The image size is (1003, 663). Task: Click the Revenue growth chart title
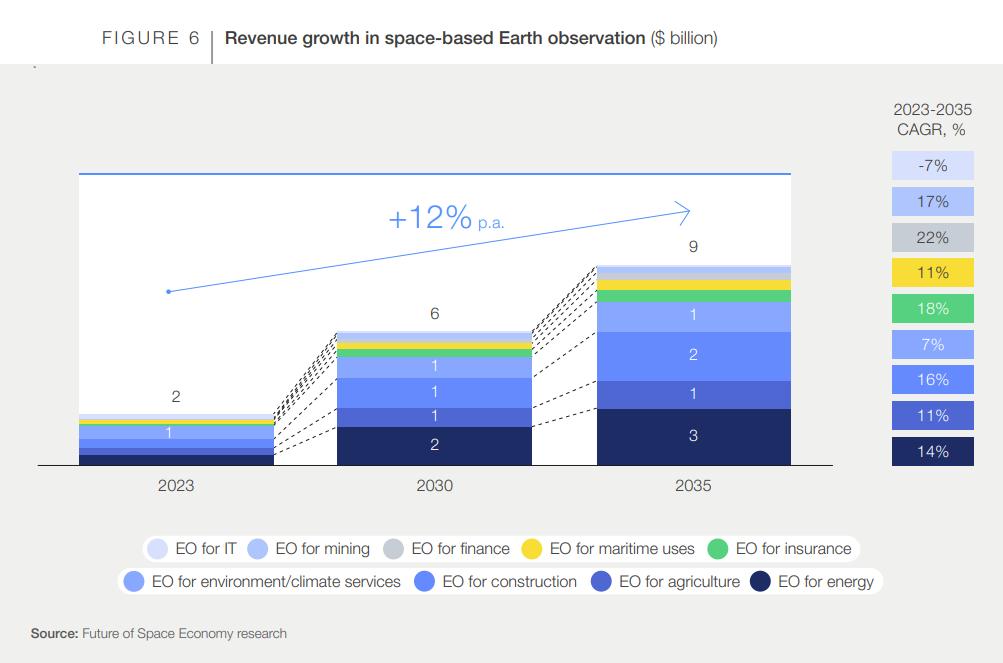pos(471,38)
